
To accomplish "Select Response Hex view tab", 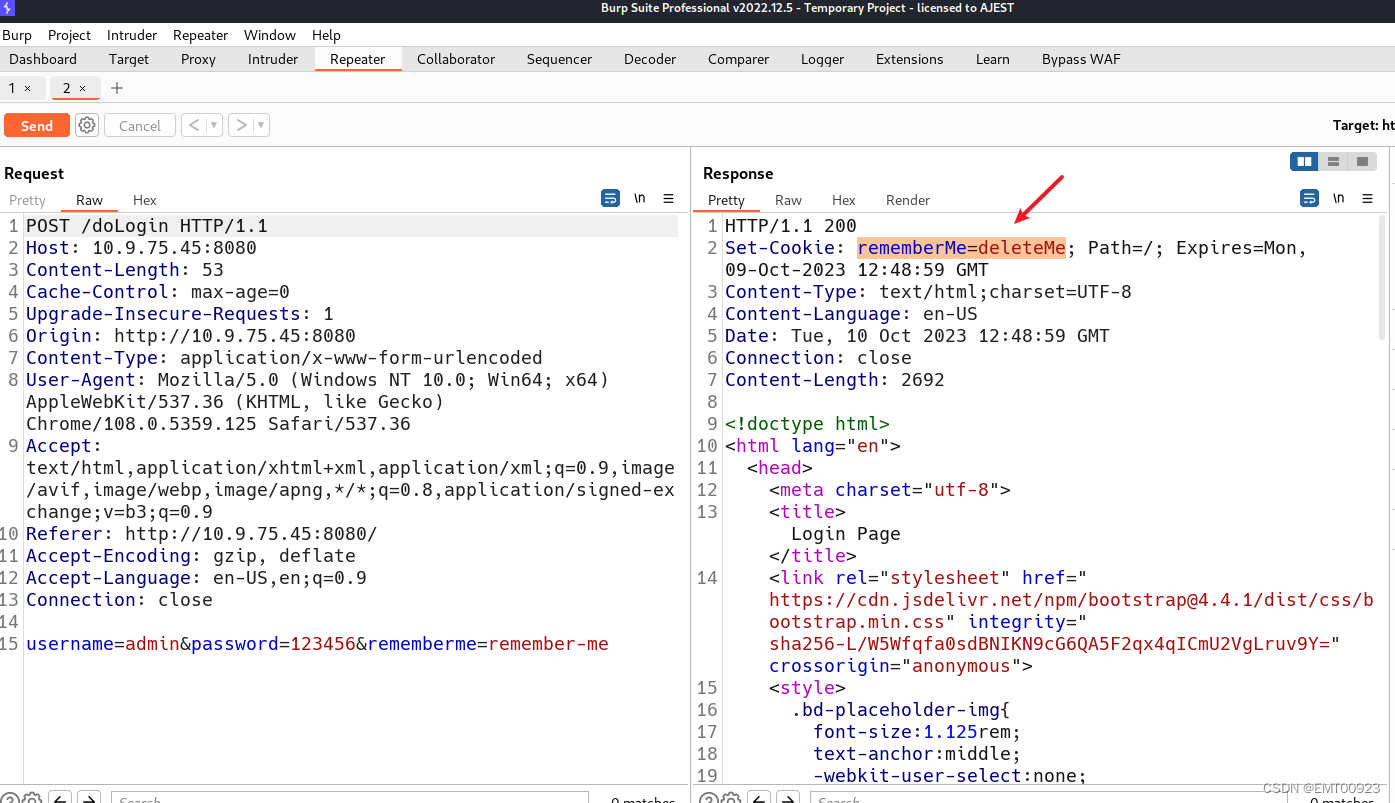I will (x=844, y=200).
